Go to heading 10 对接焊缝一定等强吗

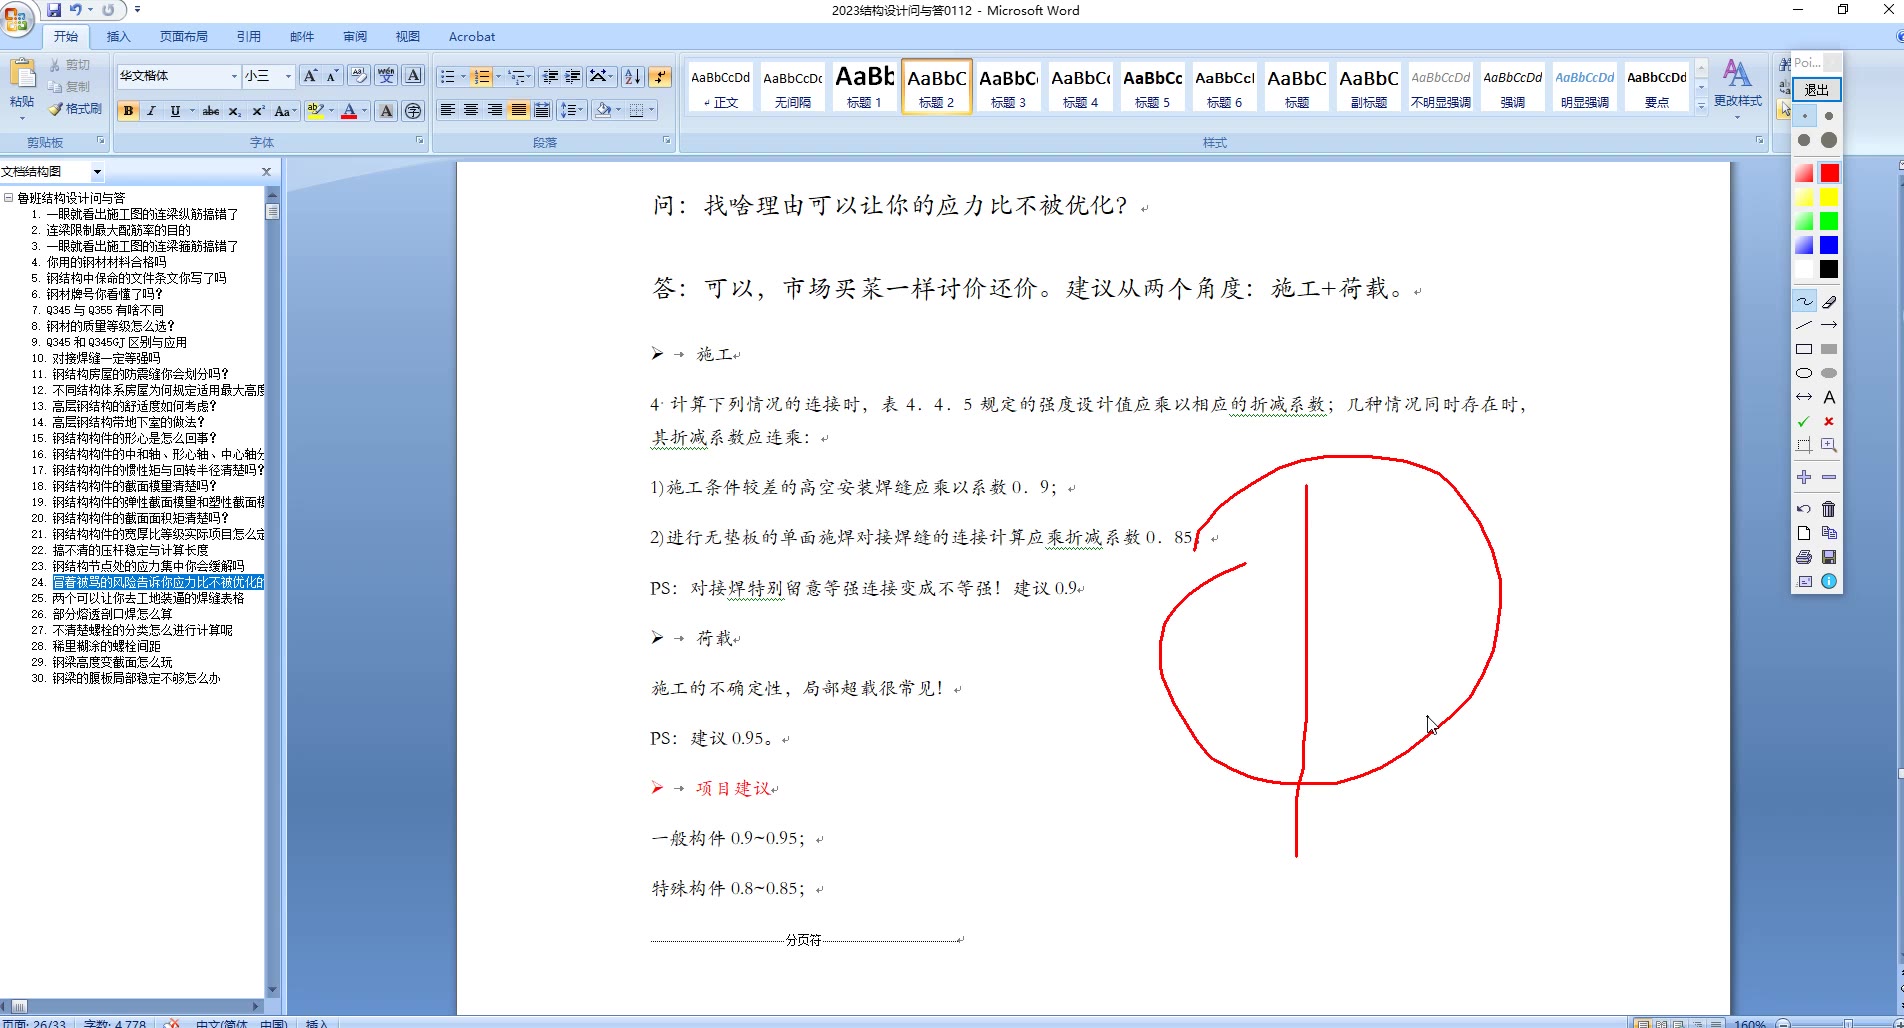(106, 358)
